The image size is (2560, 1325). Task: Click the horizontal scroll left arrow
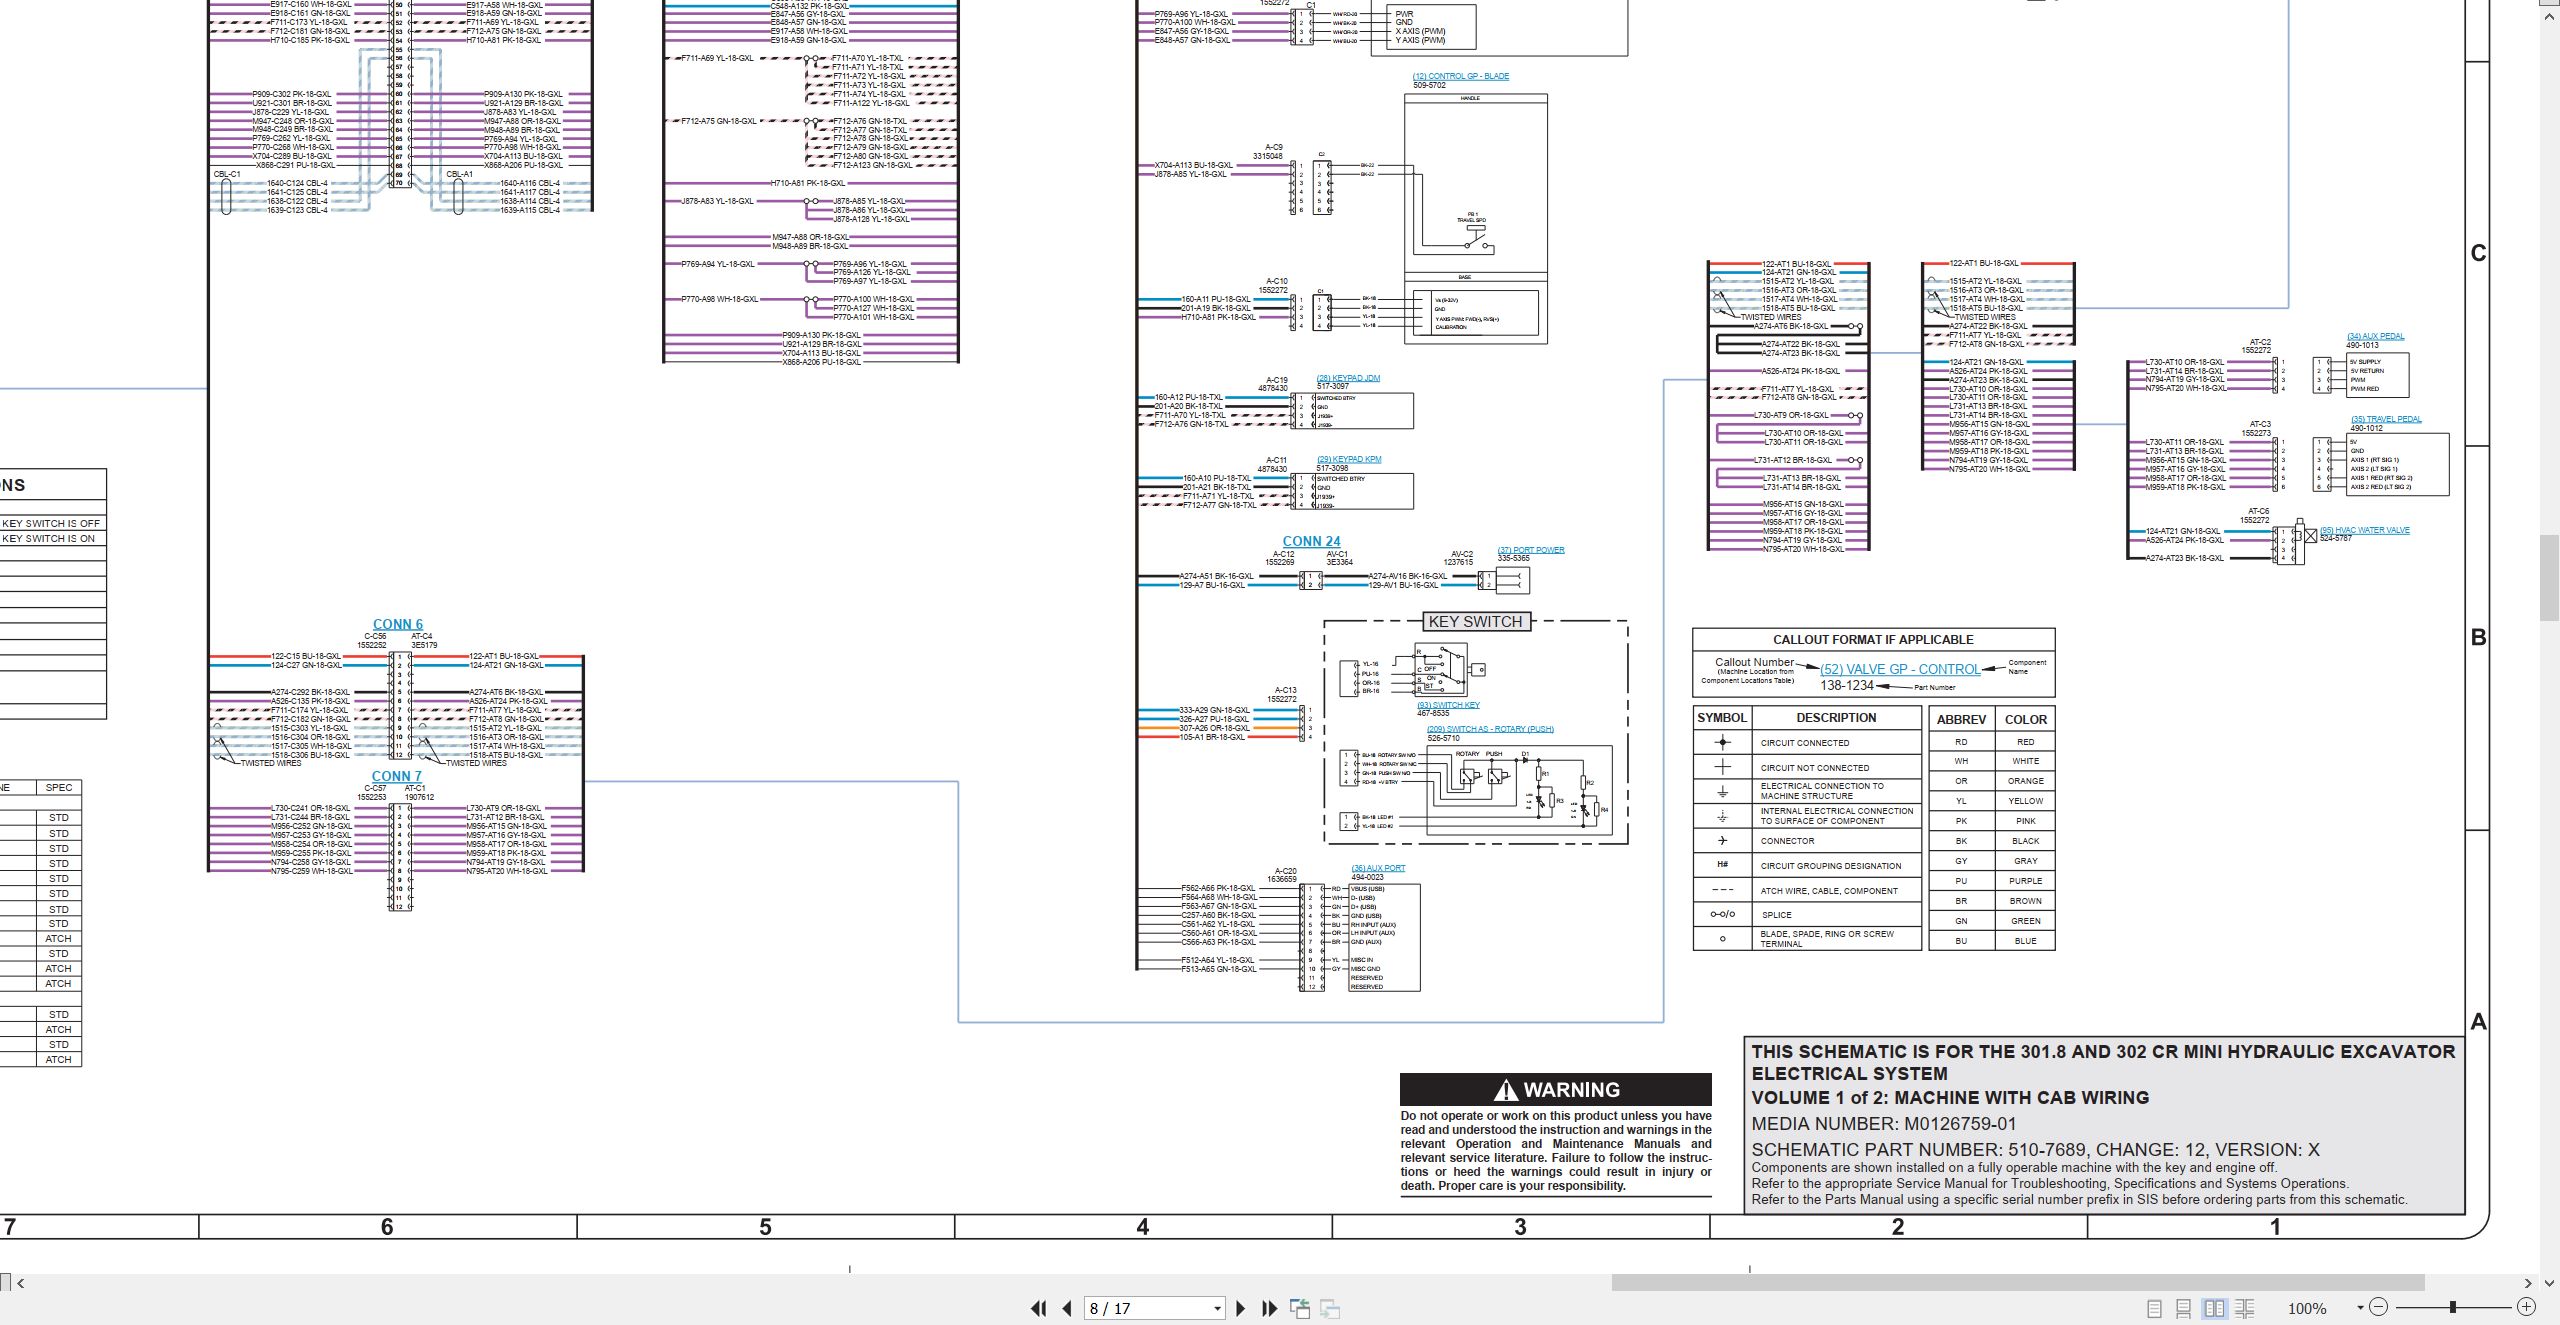click(21, 1283)
